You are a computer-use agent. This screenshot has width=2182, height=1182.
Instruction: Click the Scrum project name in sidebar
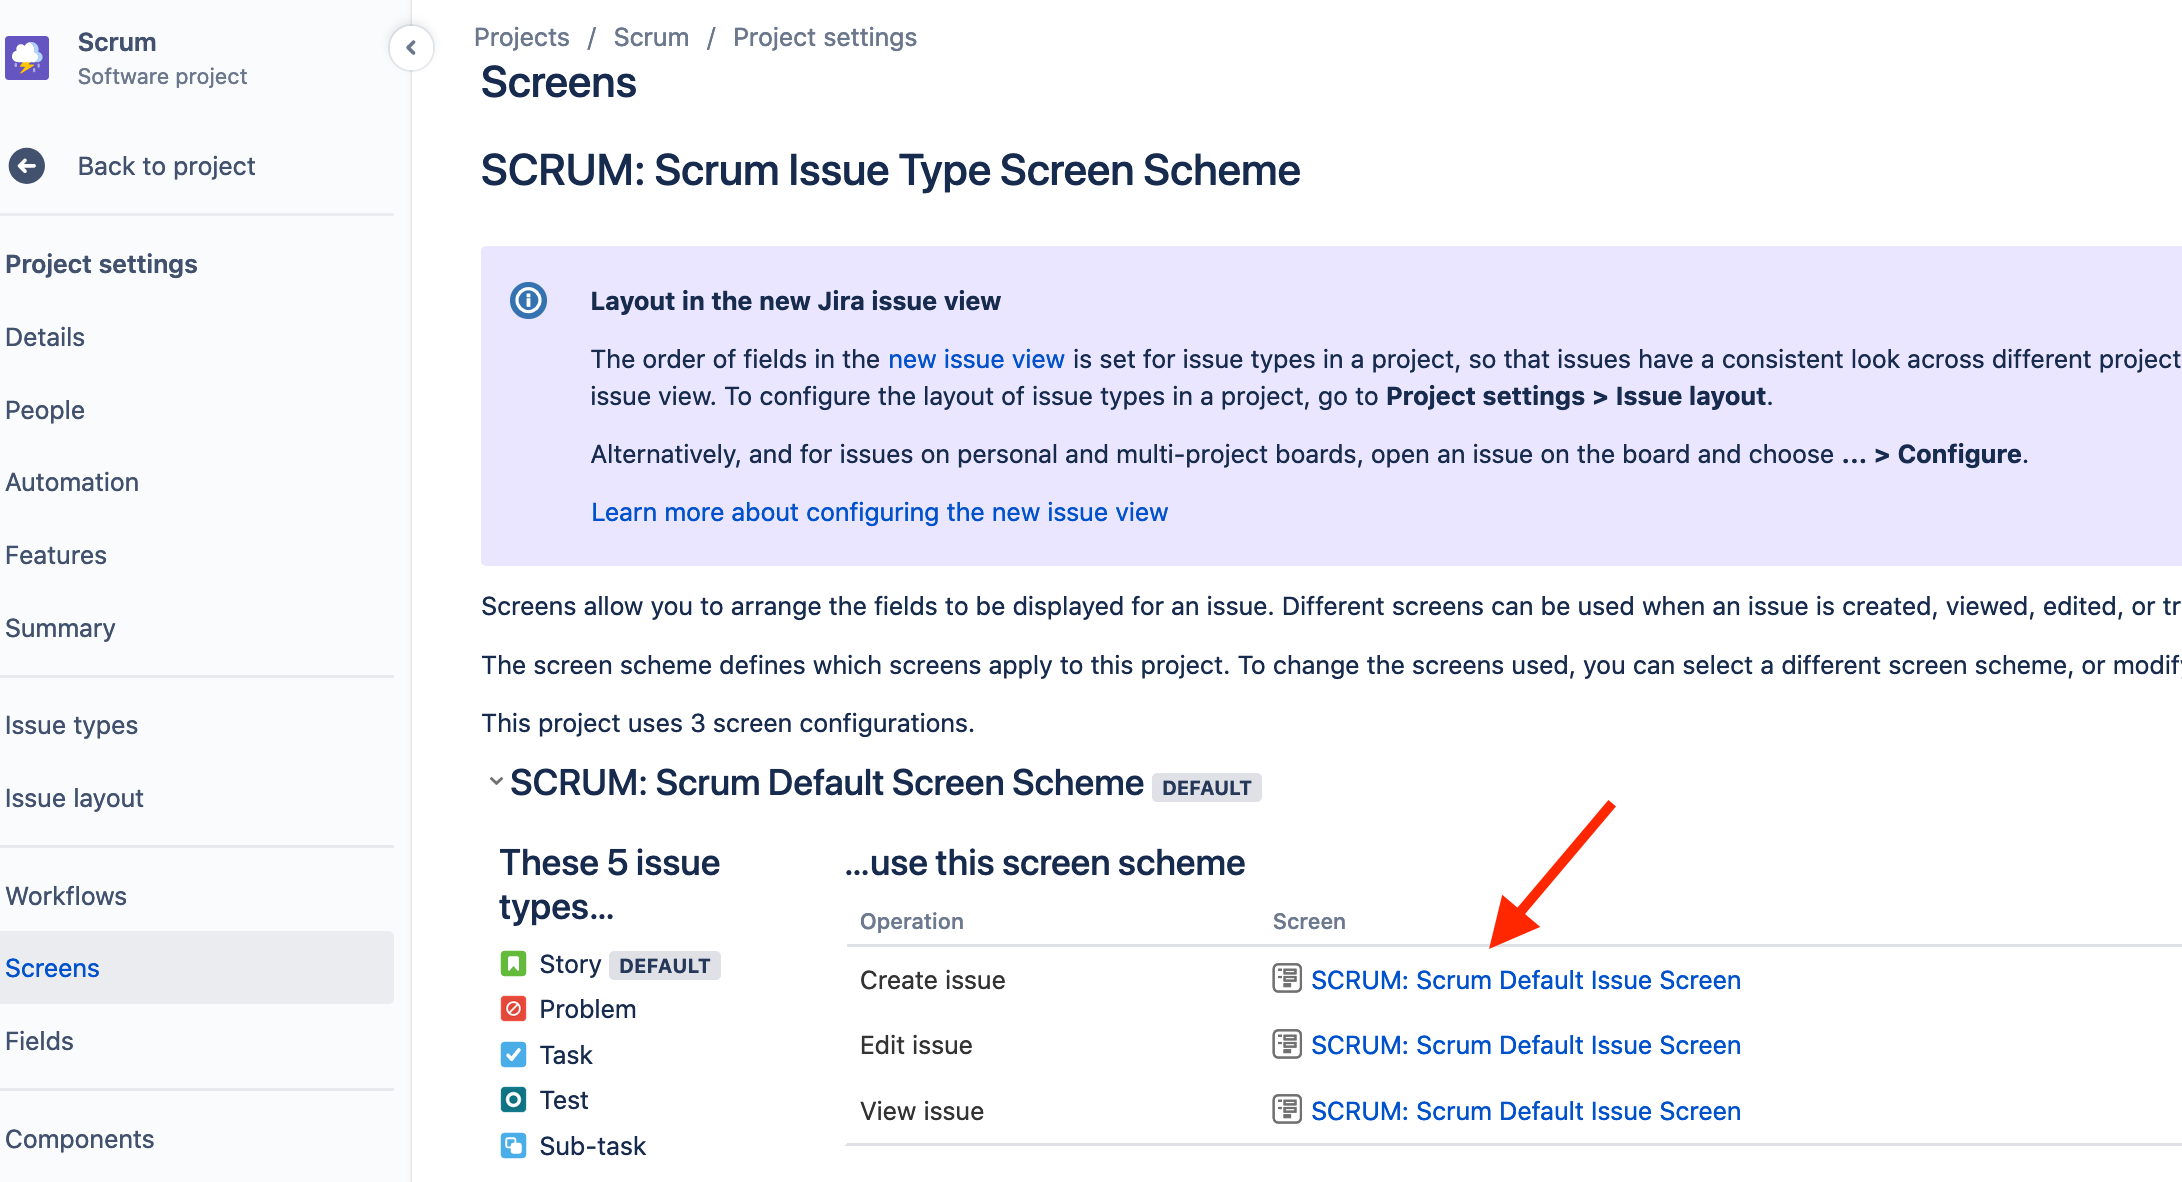point(117,42)
